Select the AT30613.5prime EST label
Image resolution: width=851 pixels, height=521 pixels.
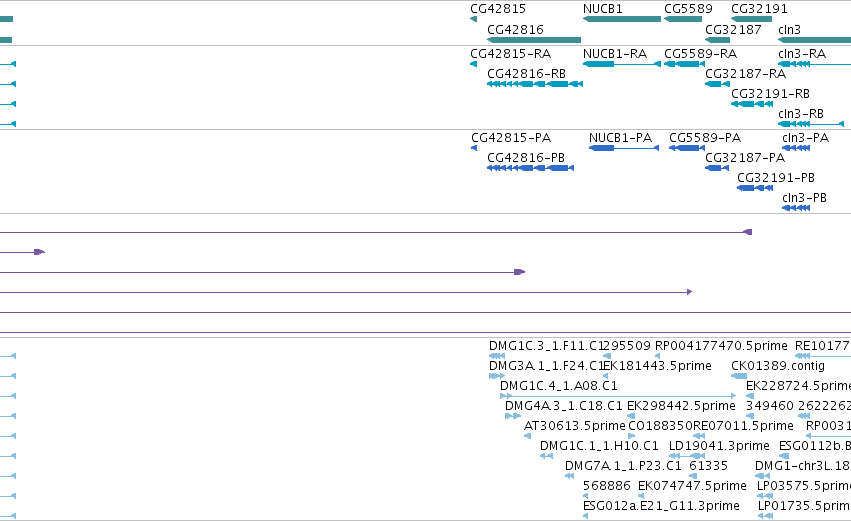pos(574,426)
